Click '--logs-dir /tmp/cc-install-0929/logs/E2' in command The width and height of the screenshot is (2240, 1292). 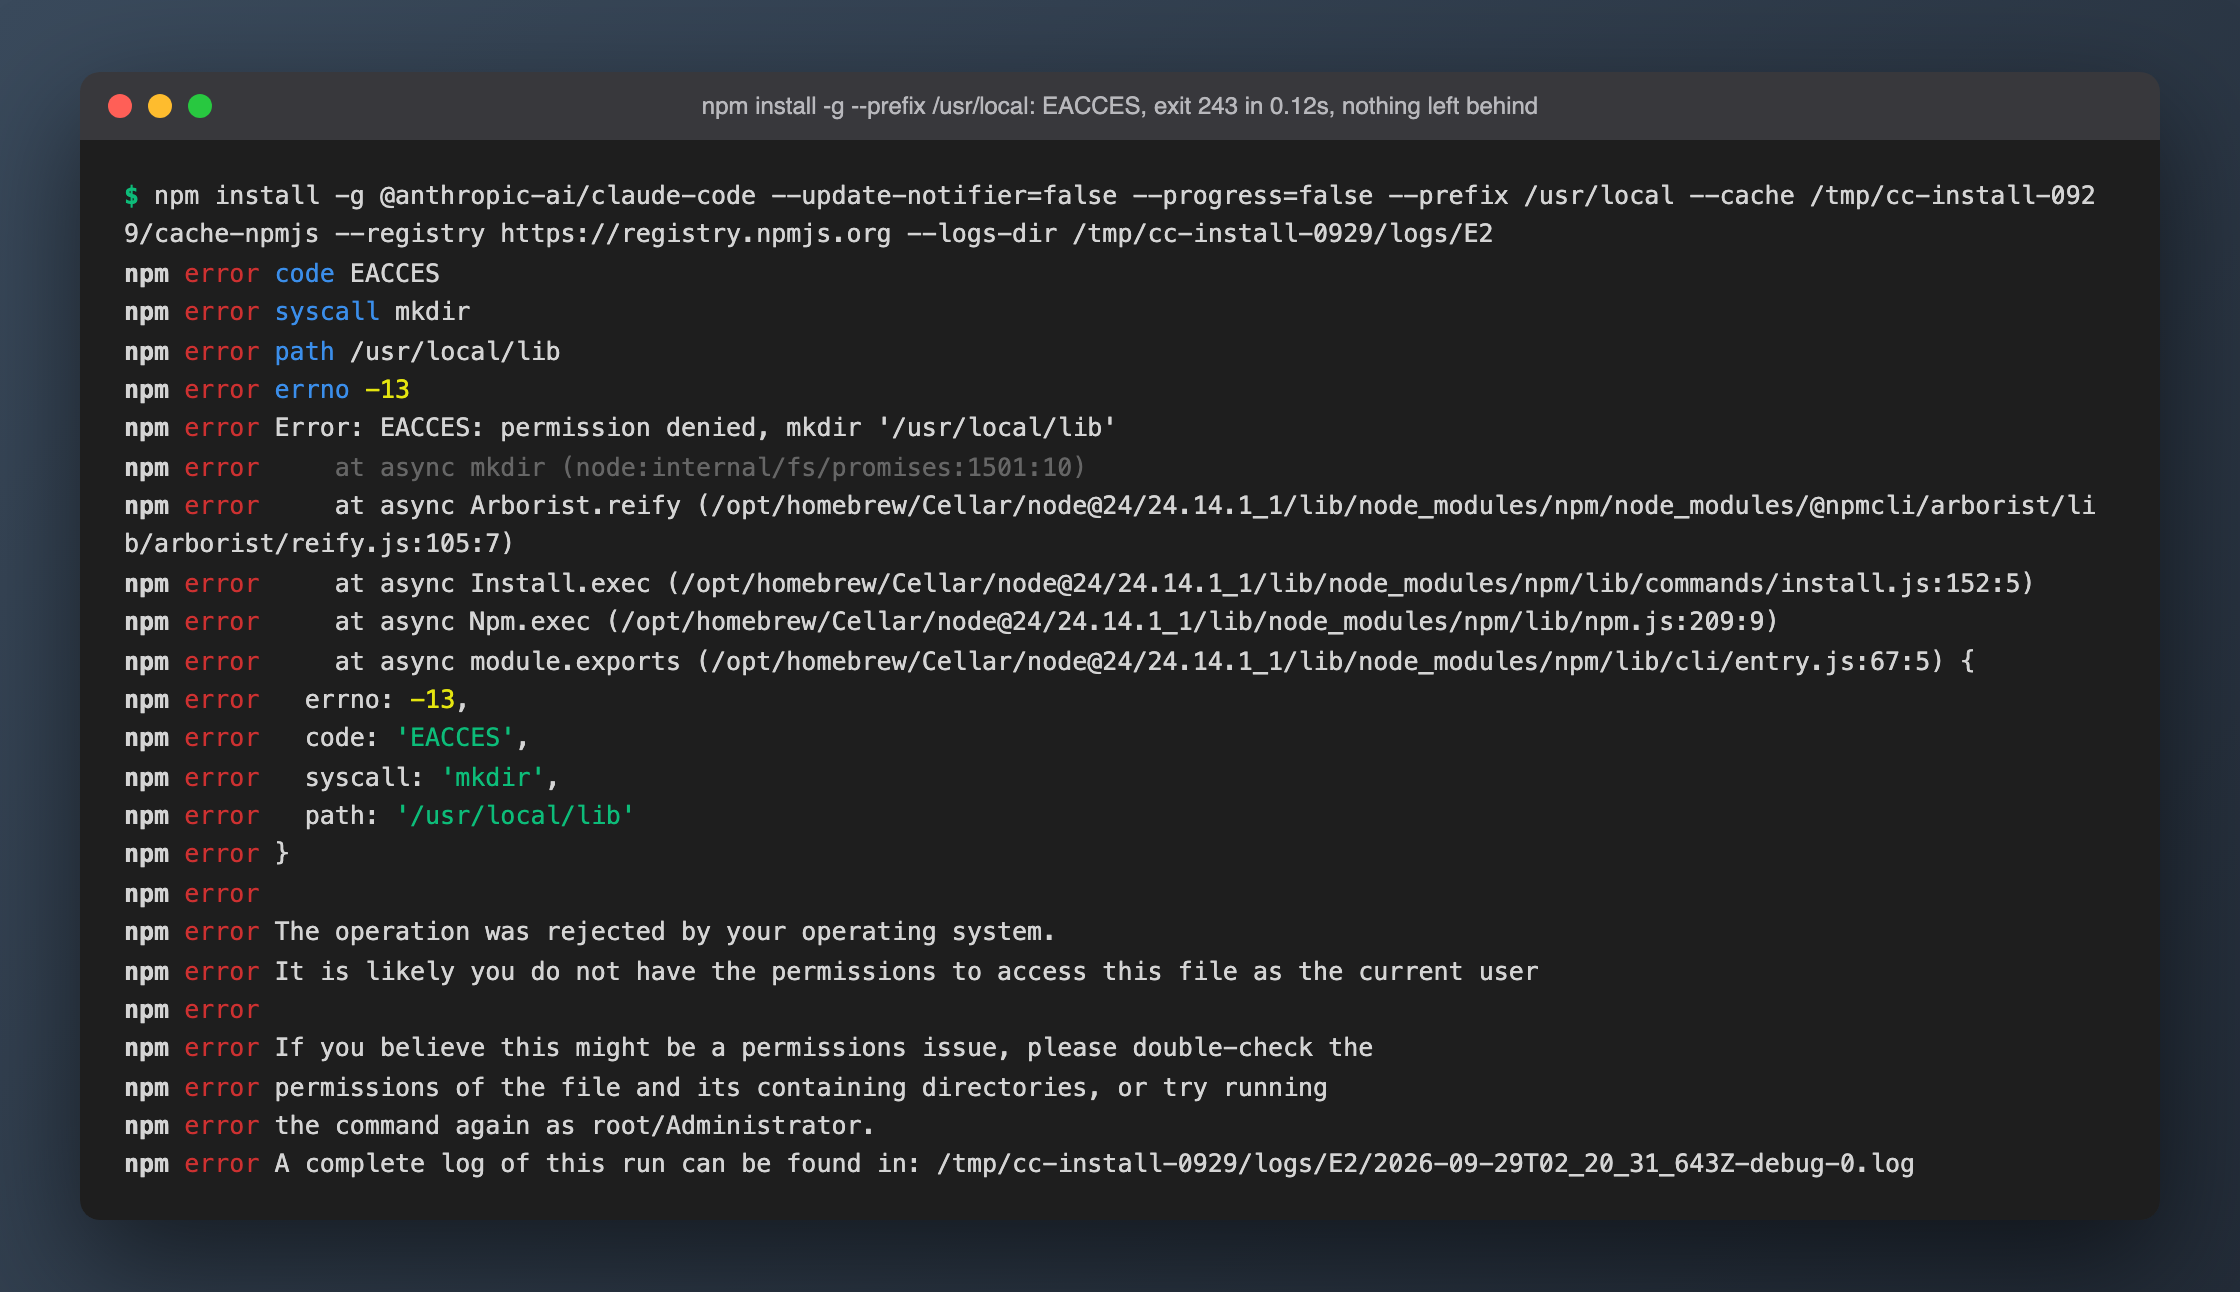[1199, 233]
